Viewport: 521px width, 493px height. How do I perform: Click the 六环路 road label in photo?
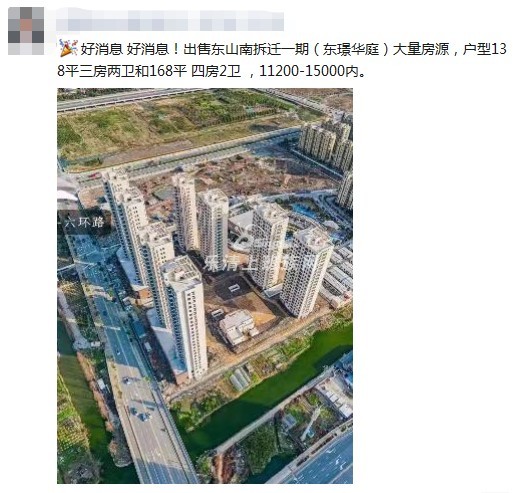tap(84, 222)
